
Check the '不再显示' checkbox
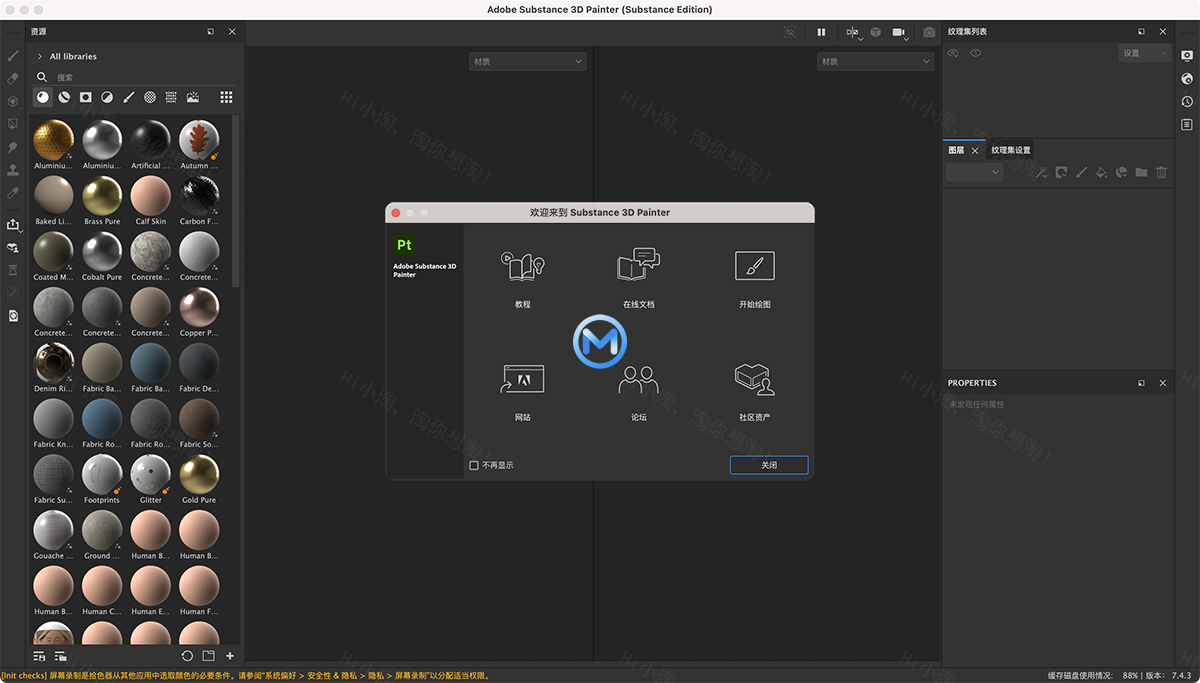click(x=474, y=465)
